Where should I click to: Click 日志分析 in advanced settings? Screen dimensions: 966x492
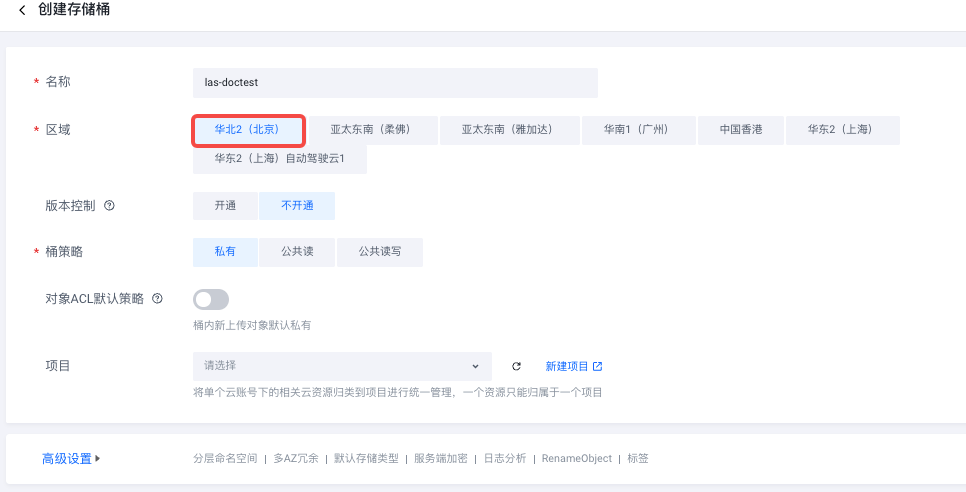click(x=505, y=459)
